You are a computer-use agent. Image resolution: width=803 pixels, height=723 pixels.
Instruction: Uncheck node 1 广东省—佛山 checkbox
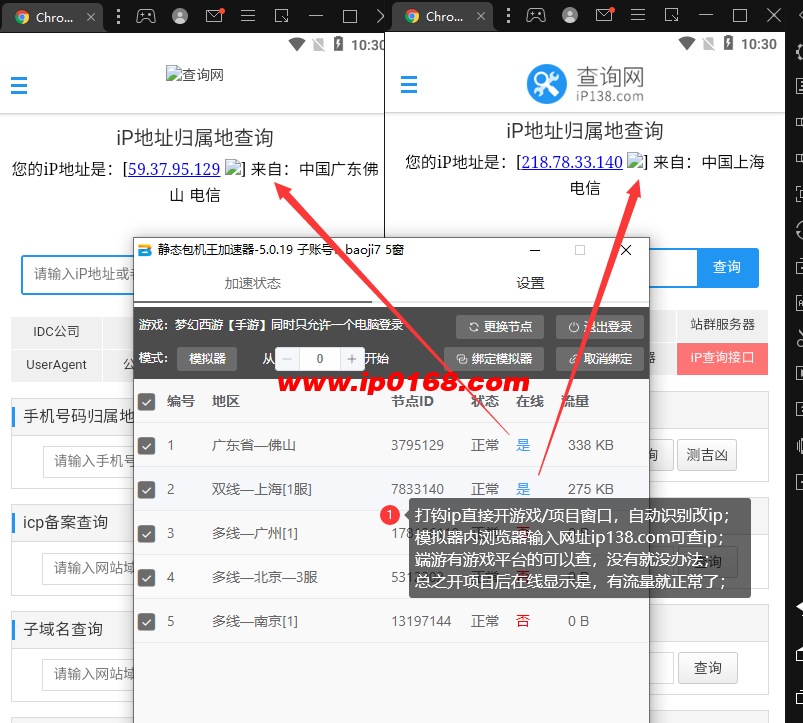(146, 445)
